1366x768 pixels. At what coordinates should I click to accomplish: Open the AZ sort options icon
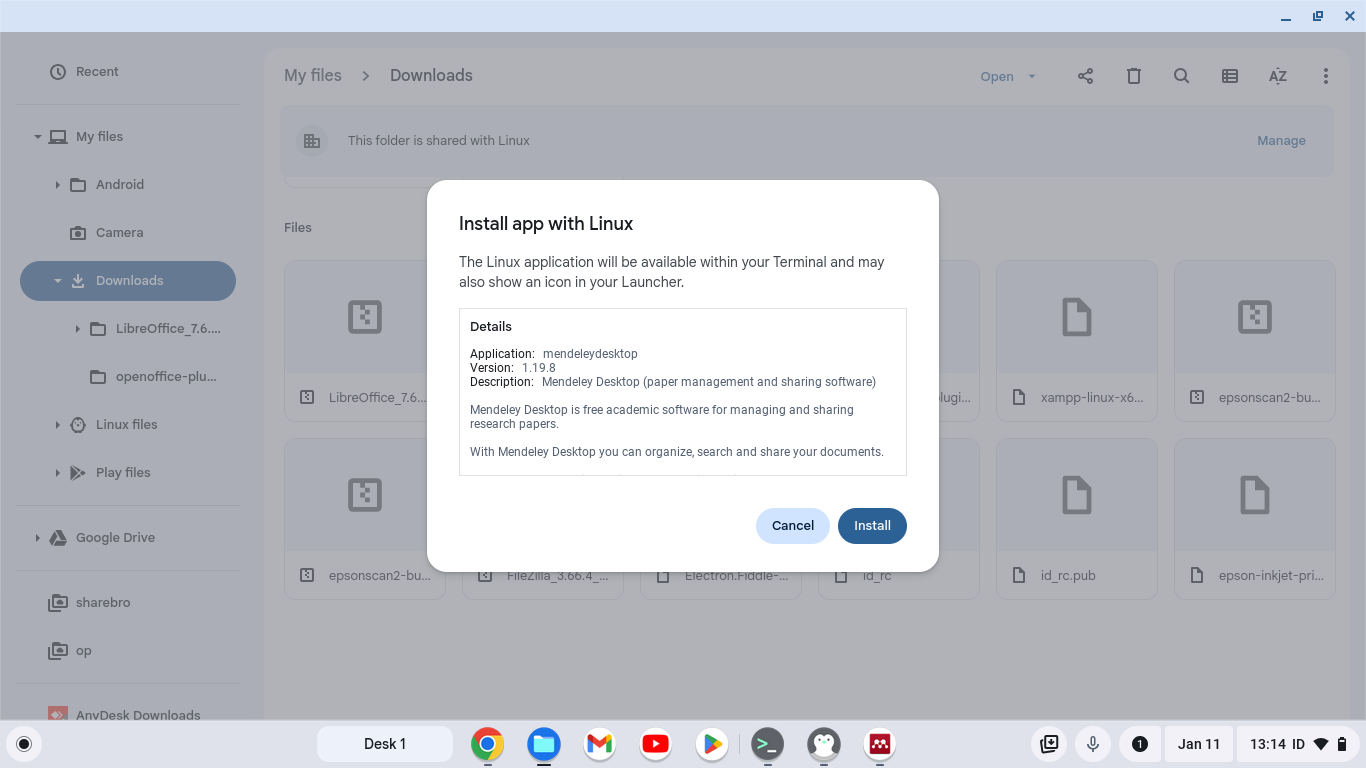click(x=1277, y=76)
